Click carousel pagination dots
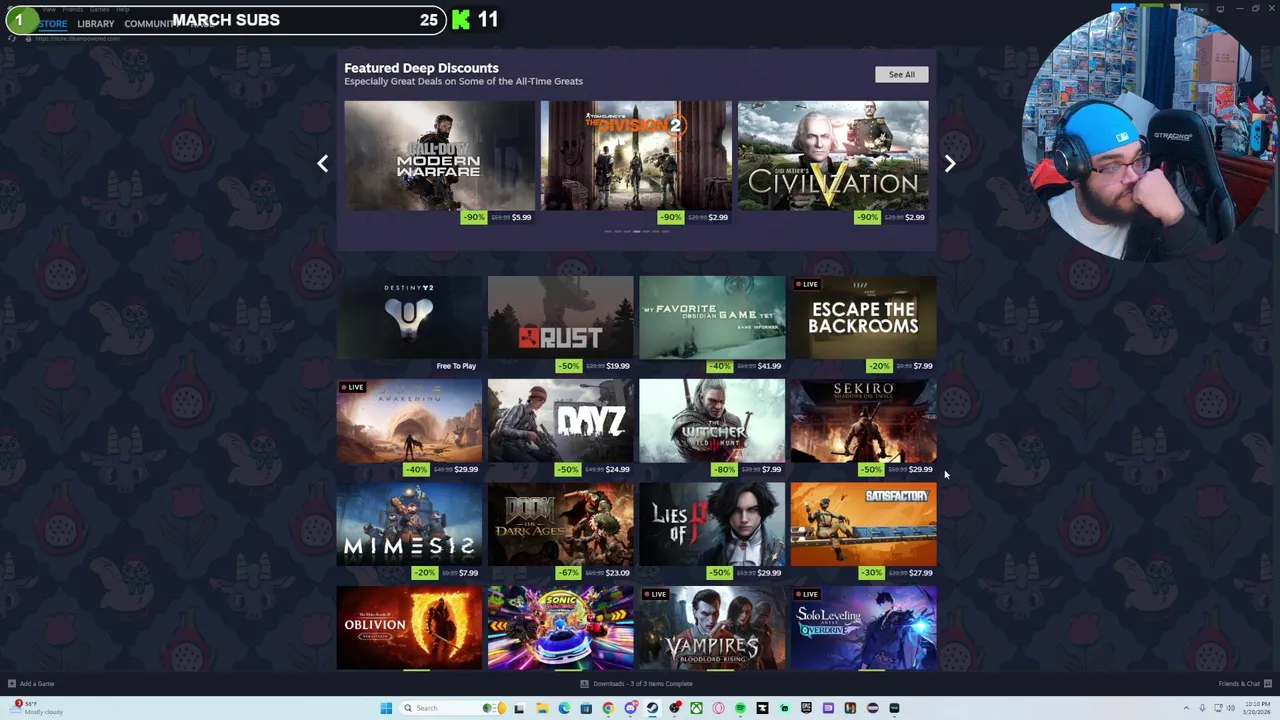 pos(636,231)
